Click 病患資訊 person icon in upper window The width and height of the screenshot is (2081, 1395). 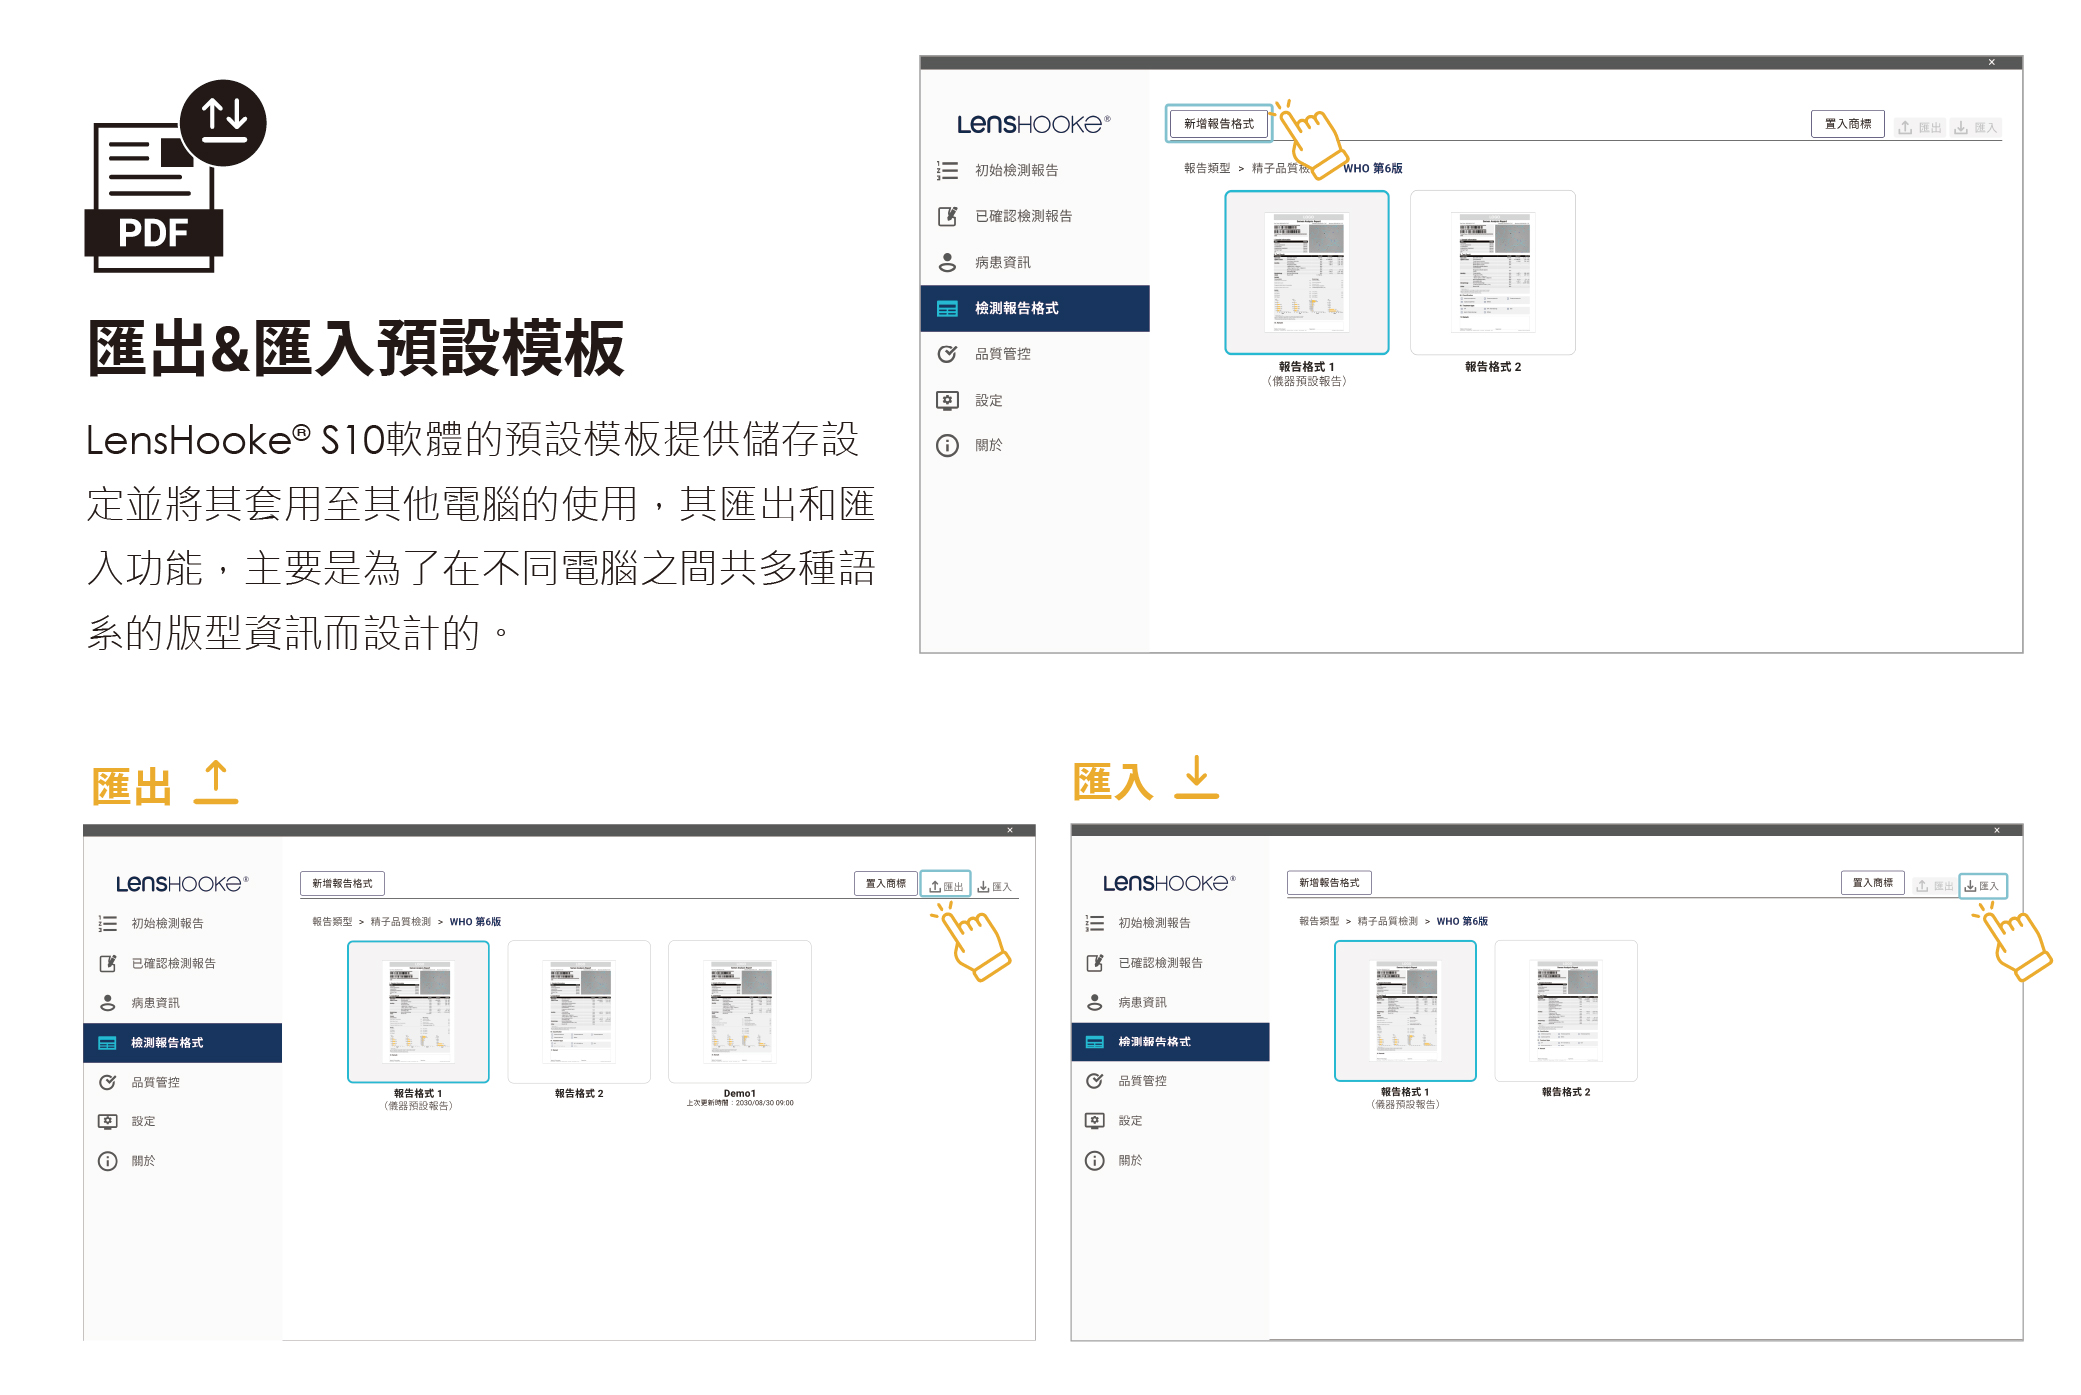pyautogui.click(x=946, y=262)
